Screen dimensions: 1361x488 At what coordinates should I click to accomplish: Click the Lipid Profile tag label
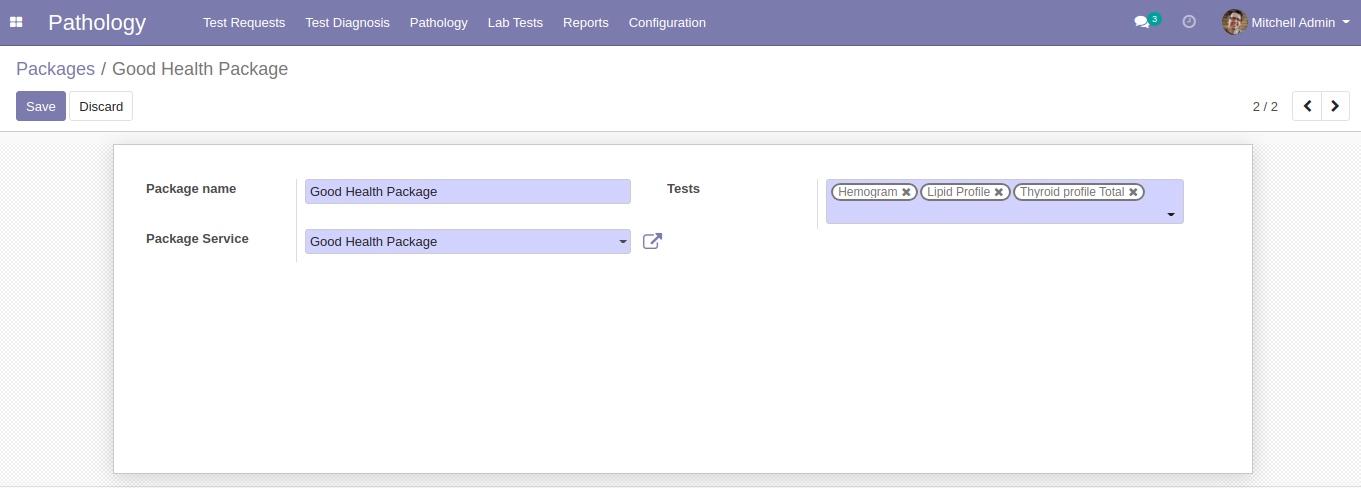tap(958, 192)
